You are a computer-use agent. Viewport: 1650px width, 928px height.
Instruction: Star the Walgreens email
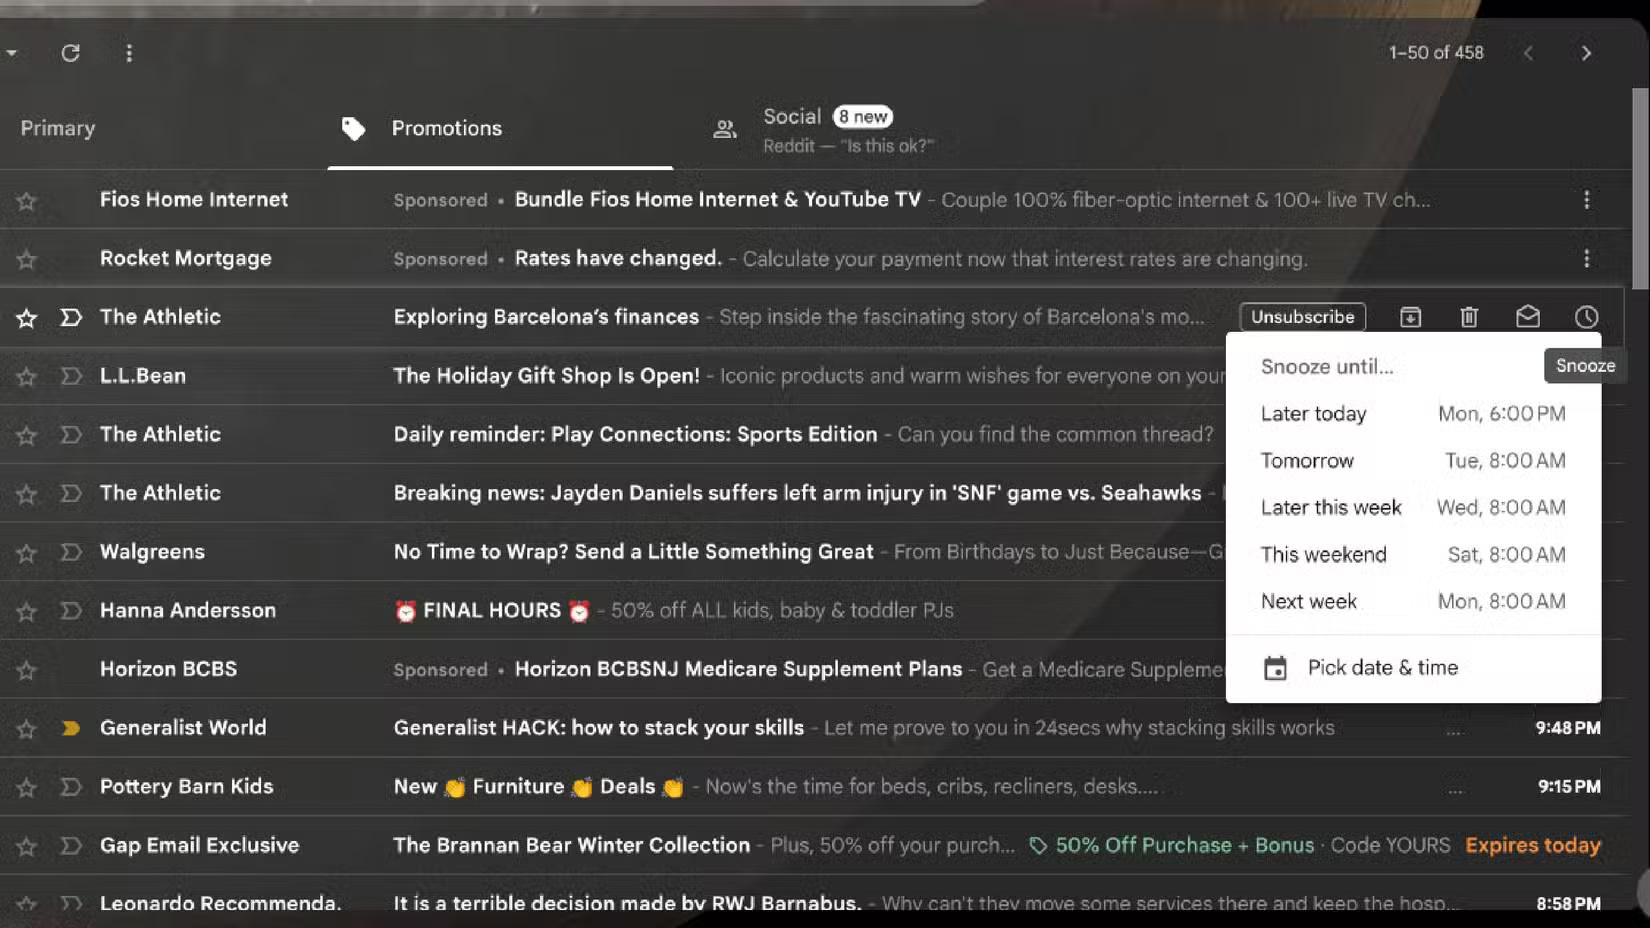click(26, 551)
